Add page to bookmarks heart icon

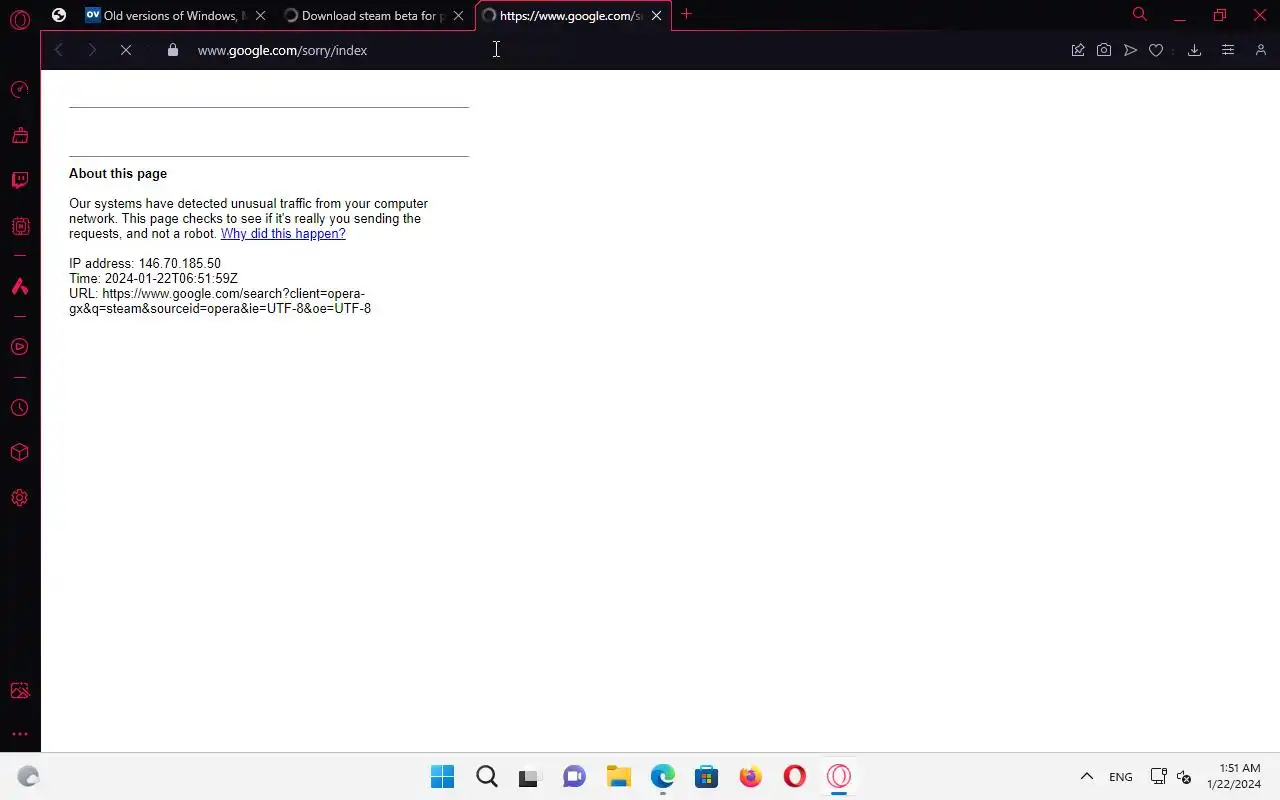coord(1156,50)
